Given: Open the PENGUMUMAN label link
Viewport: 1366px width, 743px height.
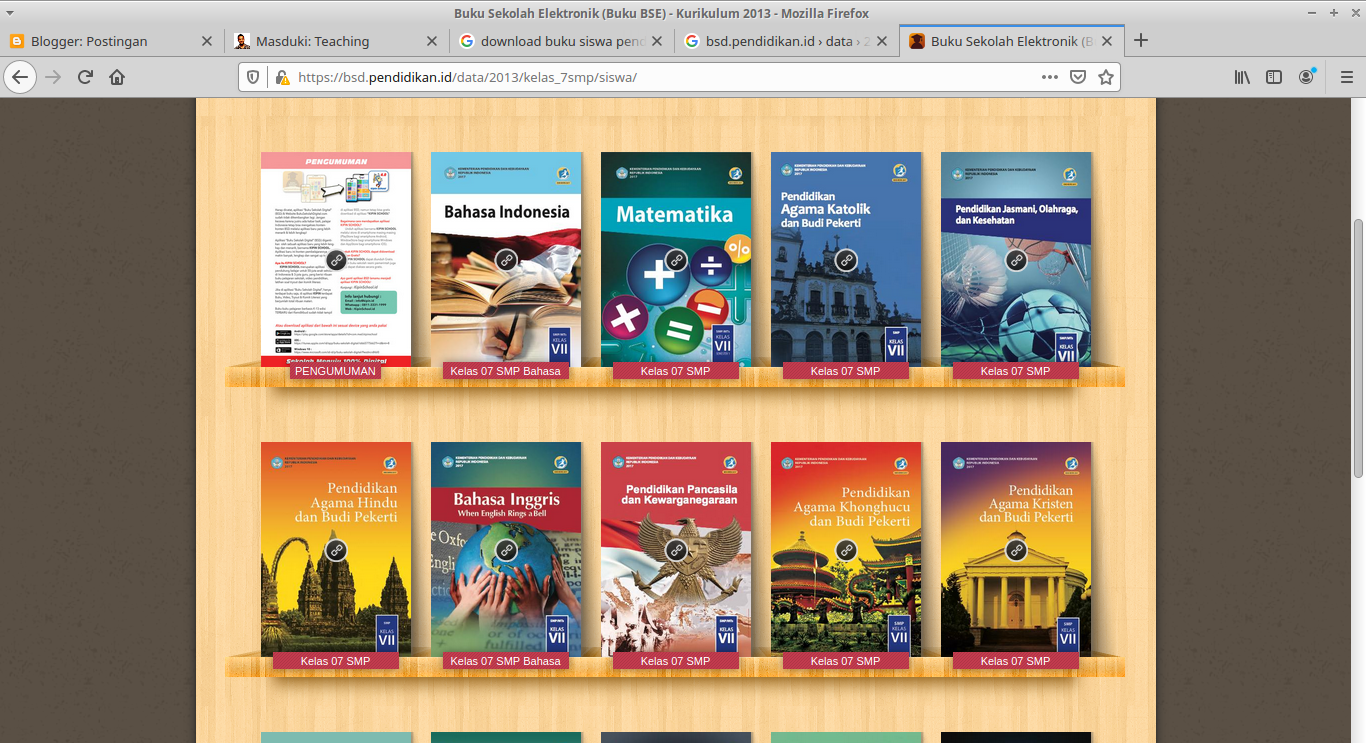Looking at the screenshot, I should (336, 371).
